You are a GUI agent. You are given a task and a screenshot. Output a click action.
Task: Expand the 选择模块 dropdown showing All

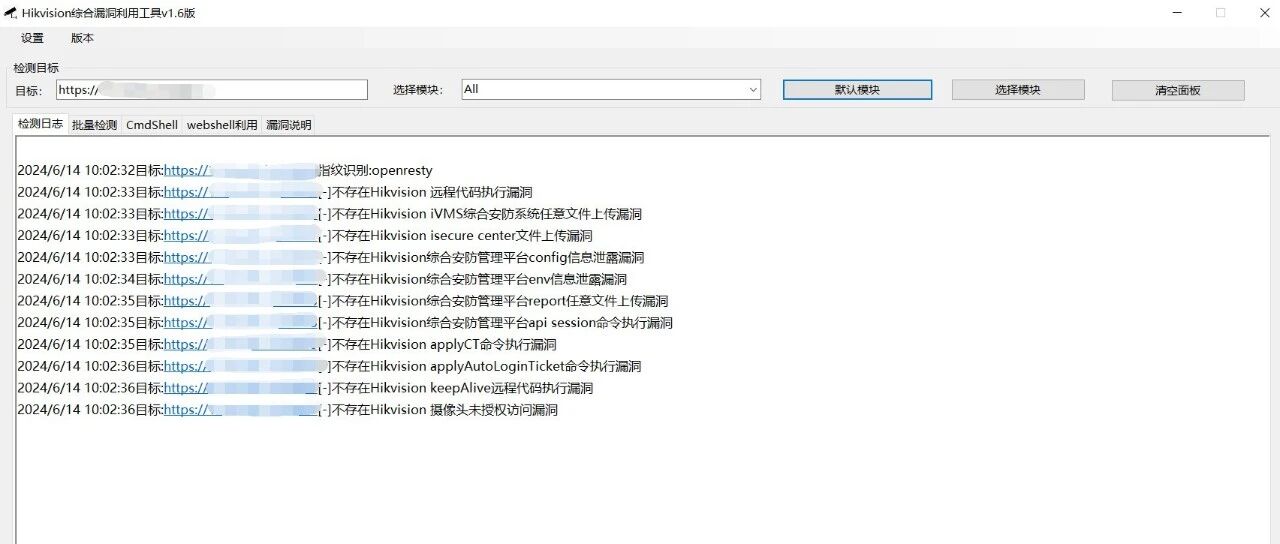click(611, 90)
